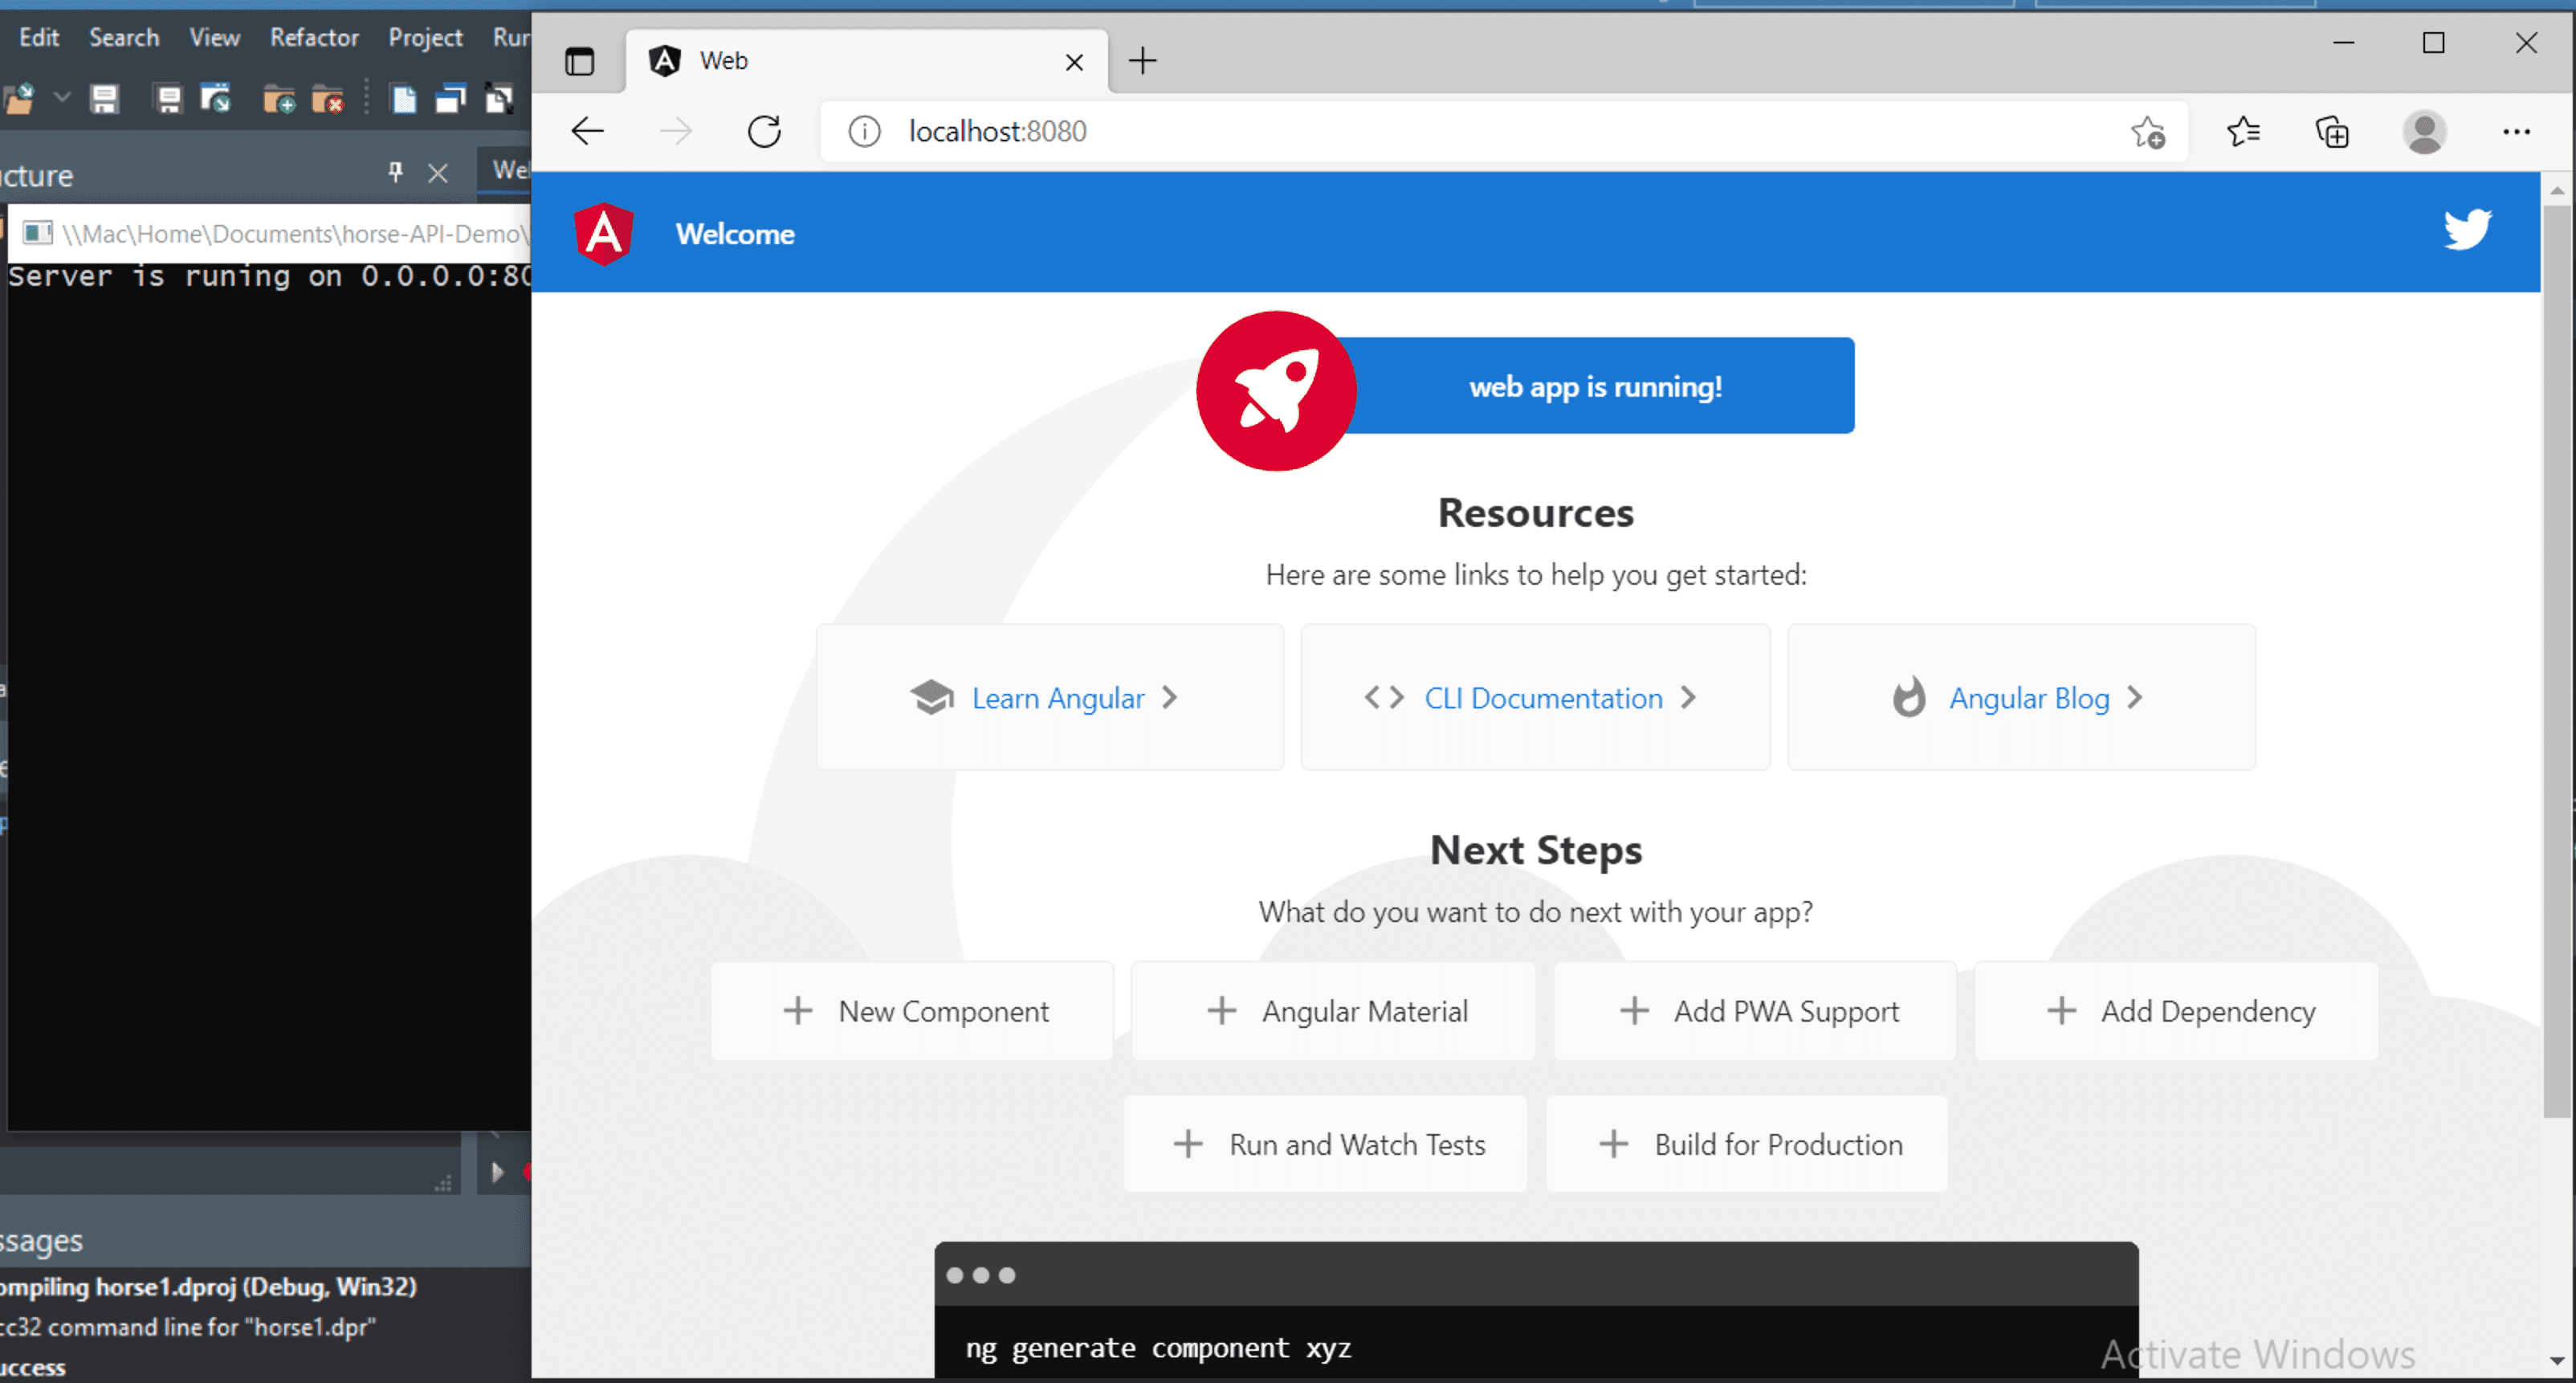Go back using the browser back arrow
The height and width of the screenshot is (1383, 2576).
[x=587, y=131]
